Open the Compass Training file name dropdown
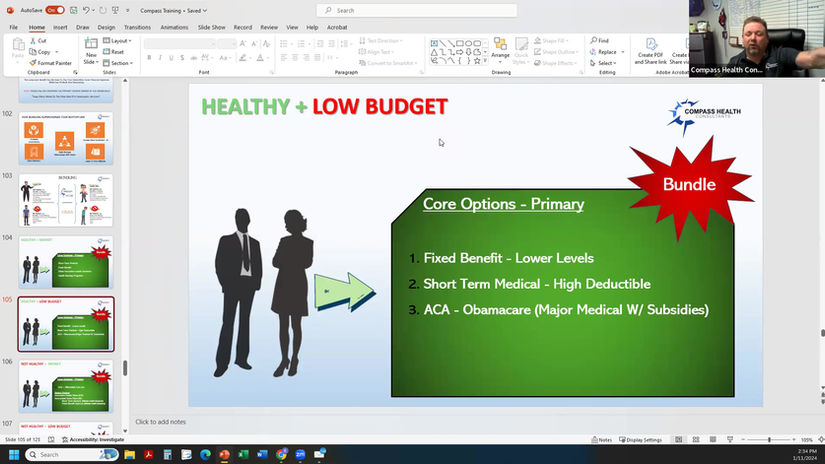 pyautogui.click(x=174, y=11)
